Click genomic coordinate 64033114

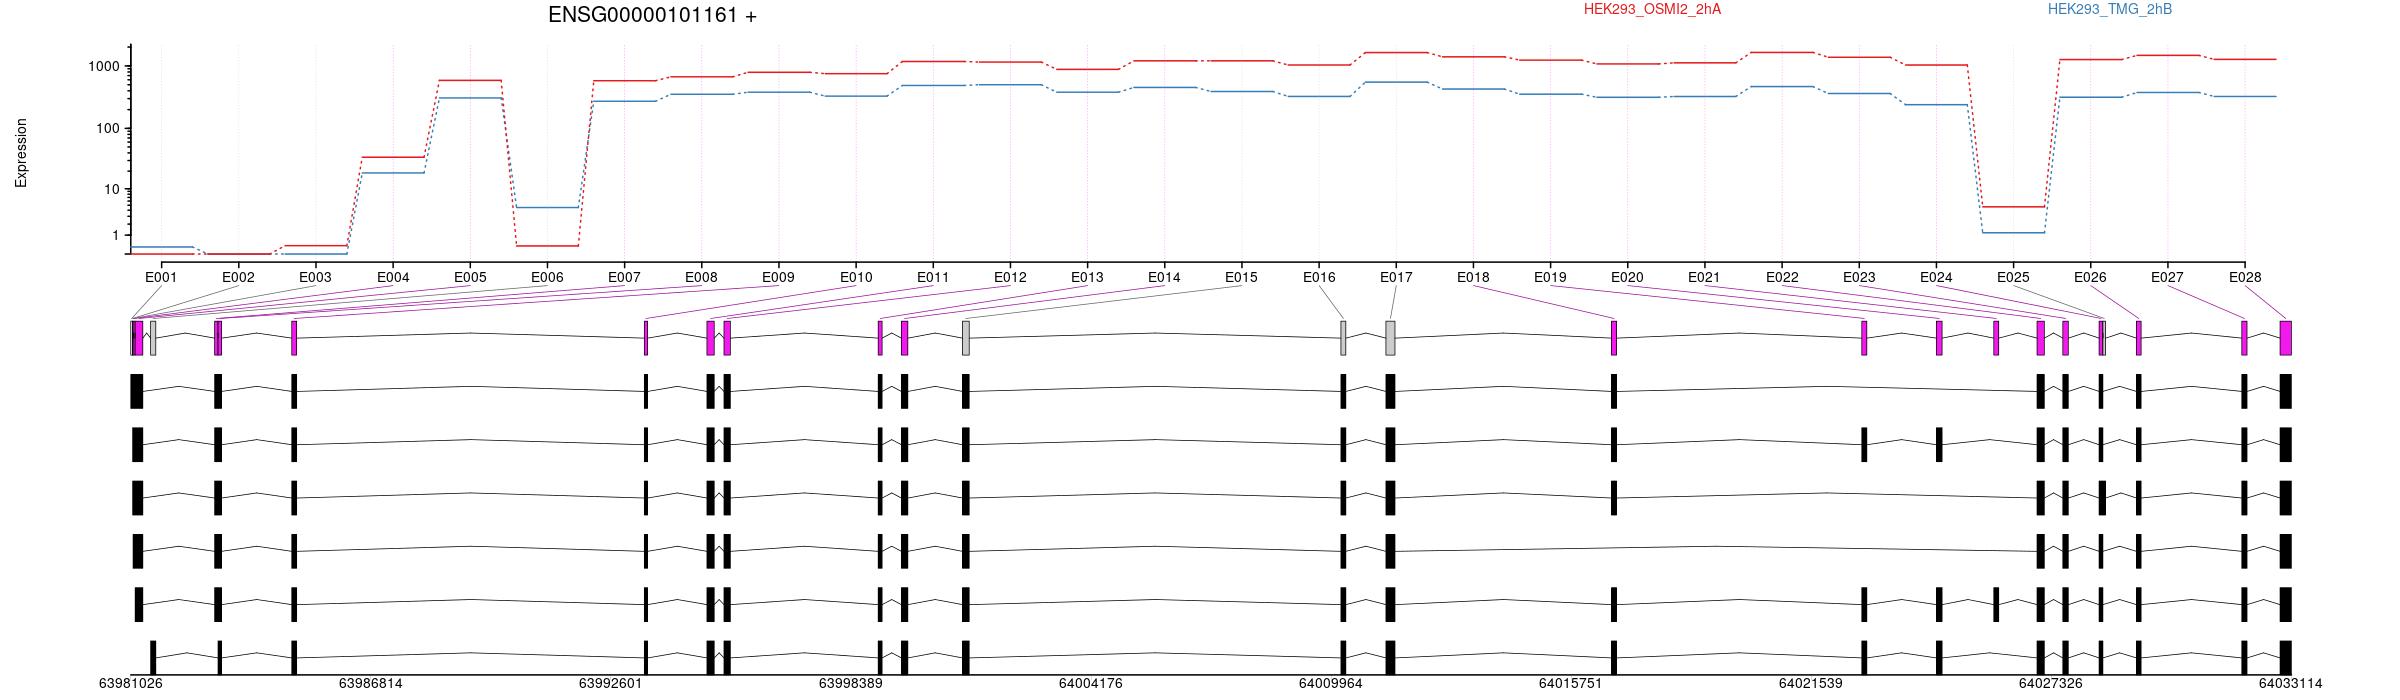[x=2291, y=684]
